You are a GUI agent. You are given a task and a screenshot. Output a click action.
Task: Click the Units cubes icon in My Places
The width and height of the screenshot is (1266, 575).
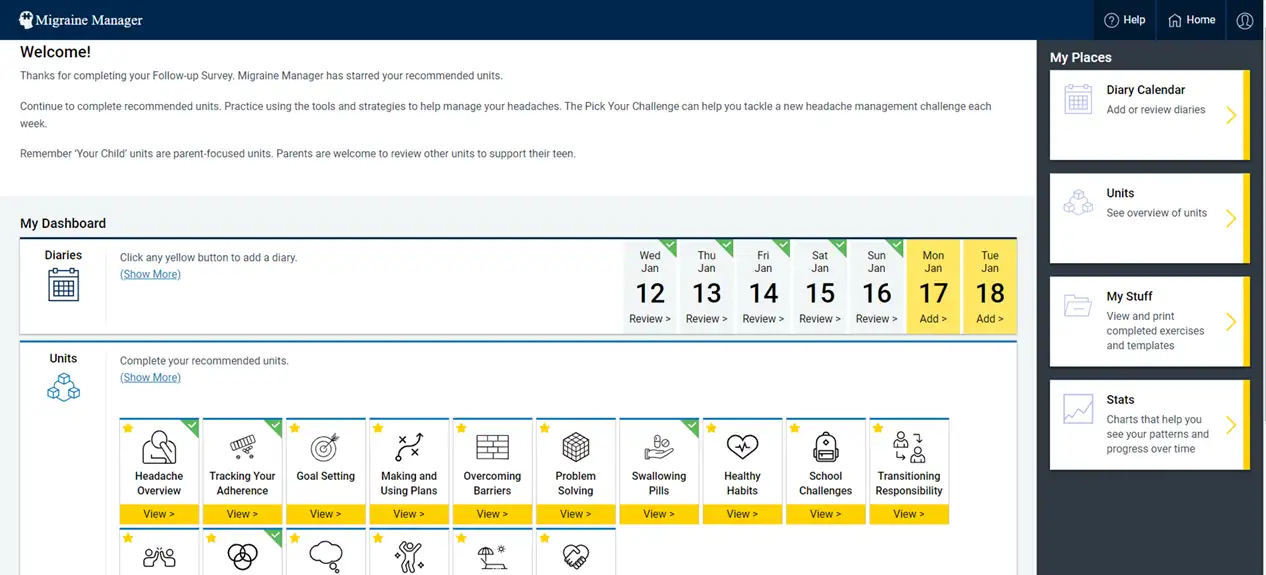pyautogui.click(x=1078, y=202)
